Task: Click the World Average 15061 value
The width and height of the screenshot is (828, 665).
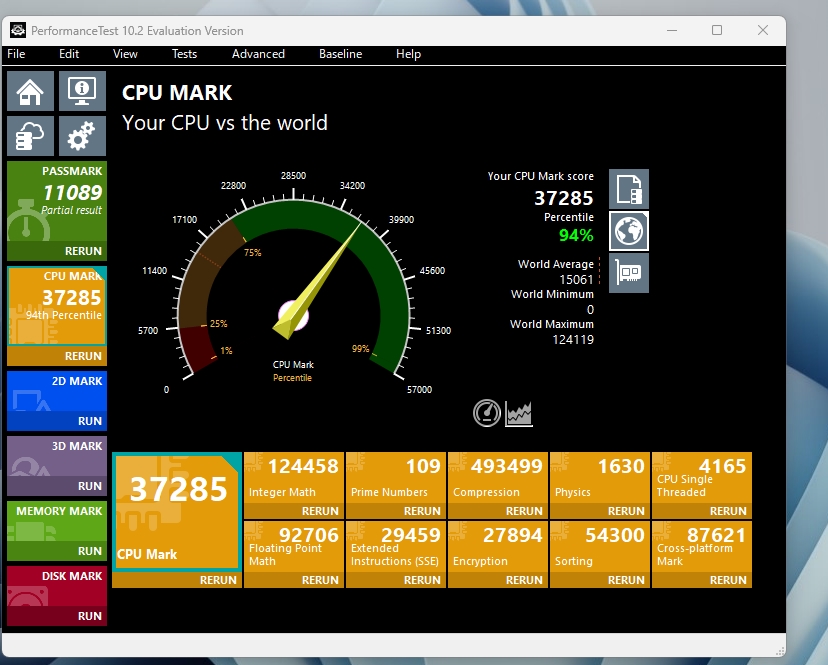Action: (576, 279)
